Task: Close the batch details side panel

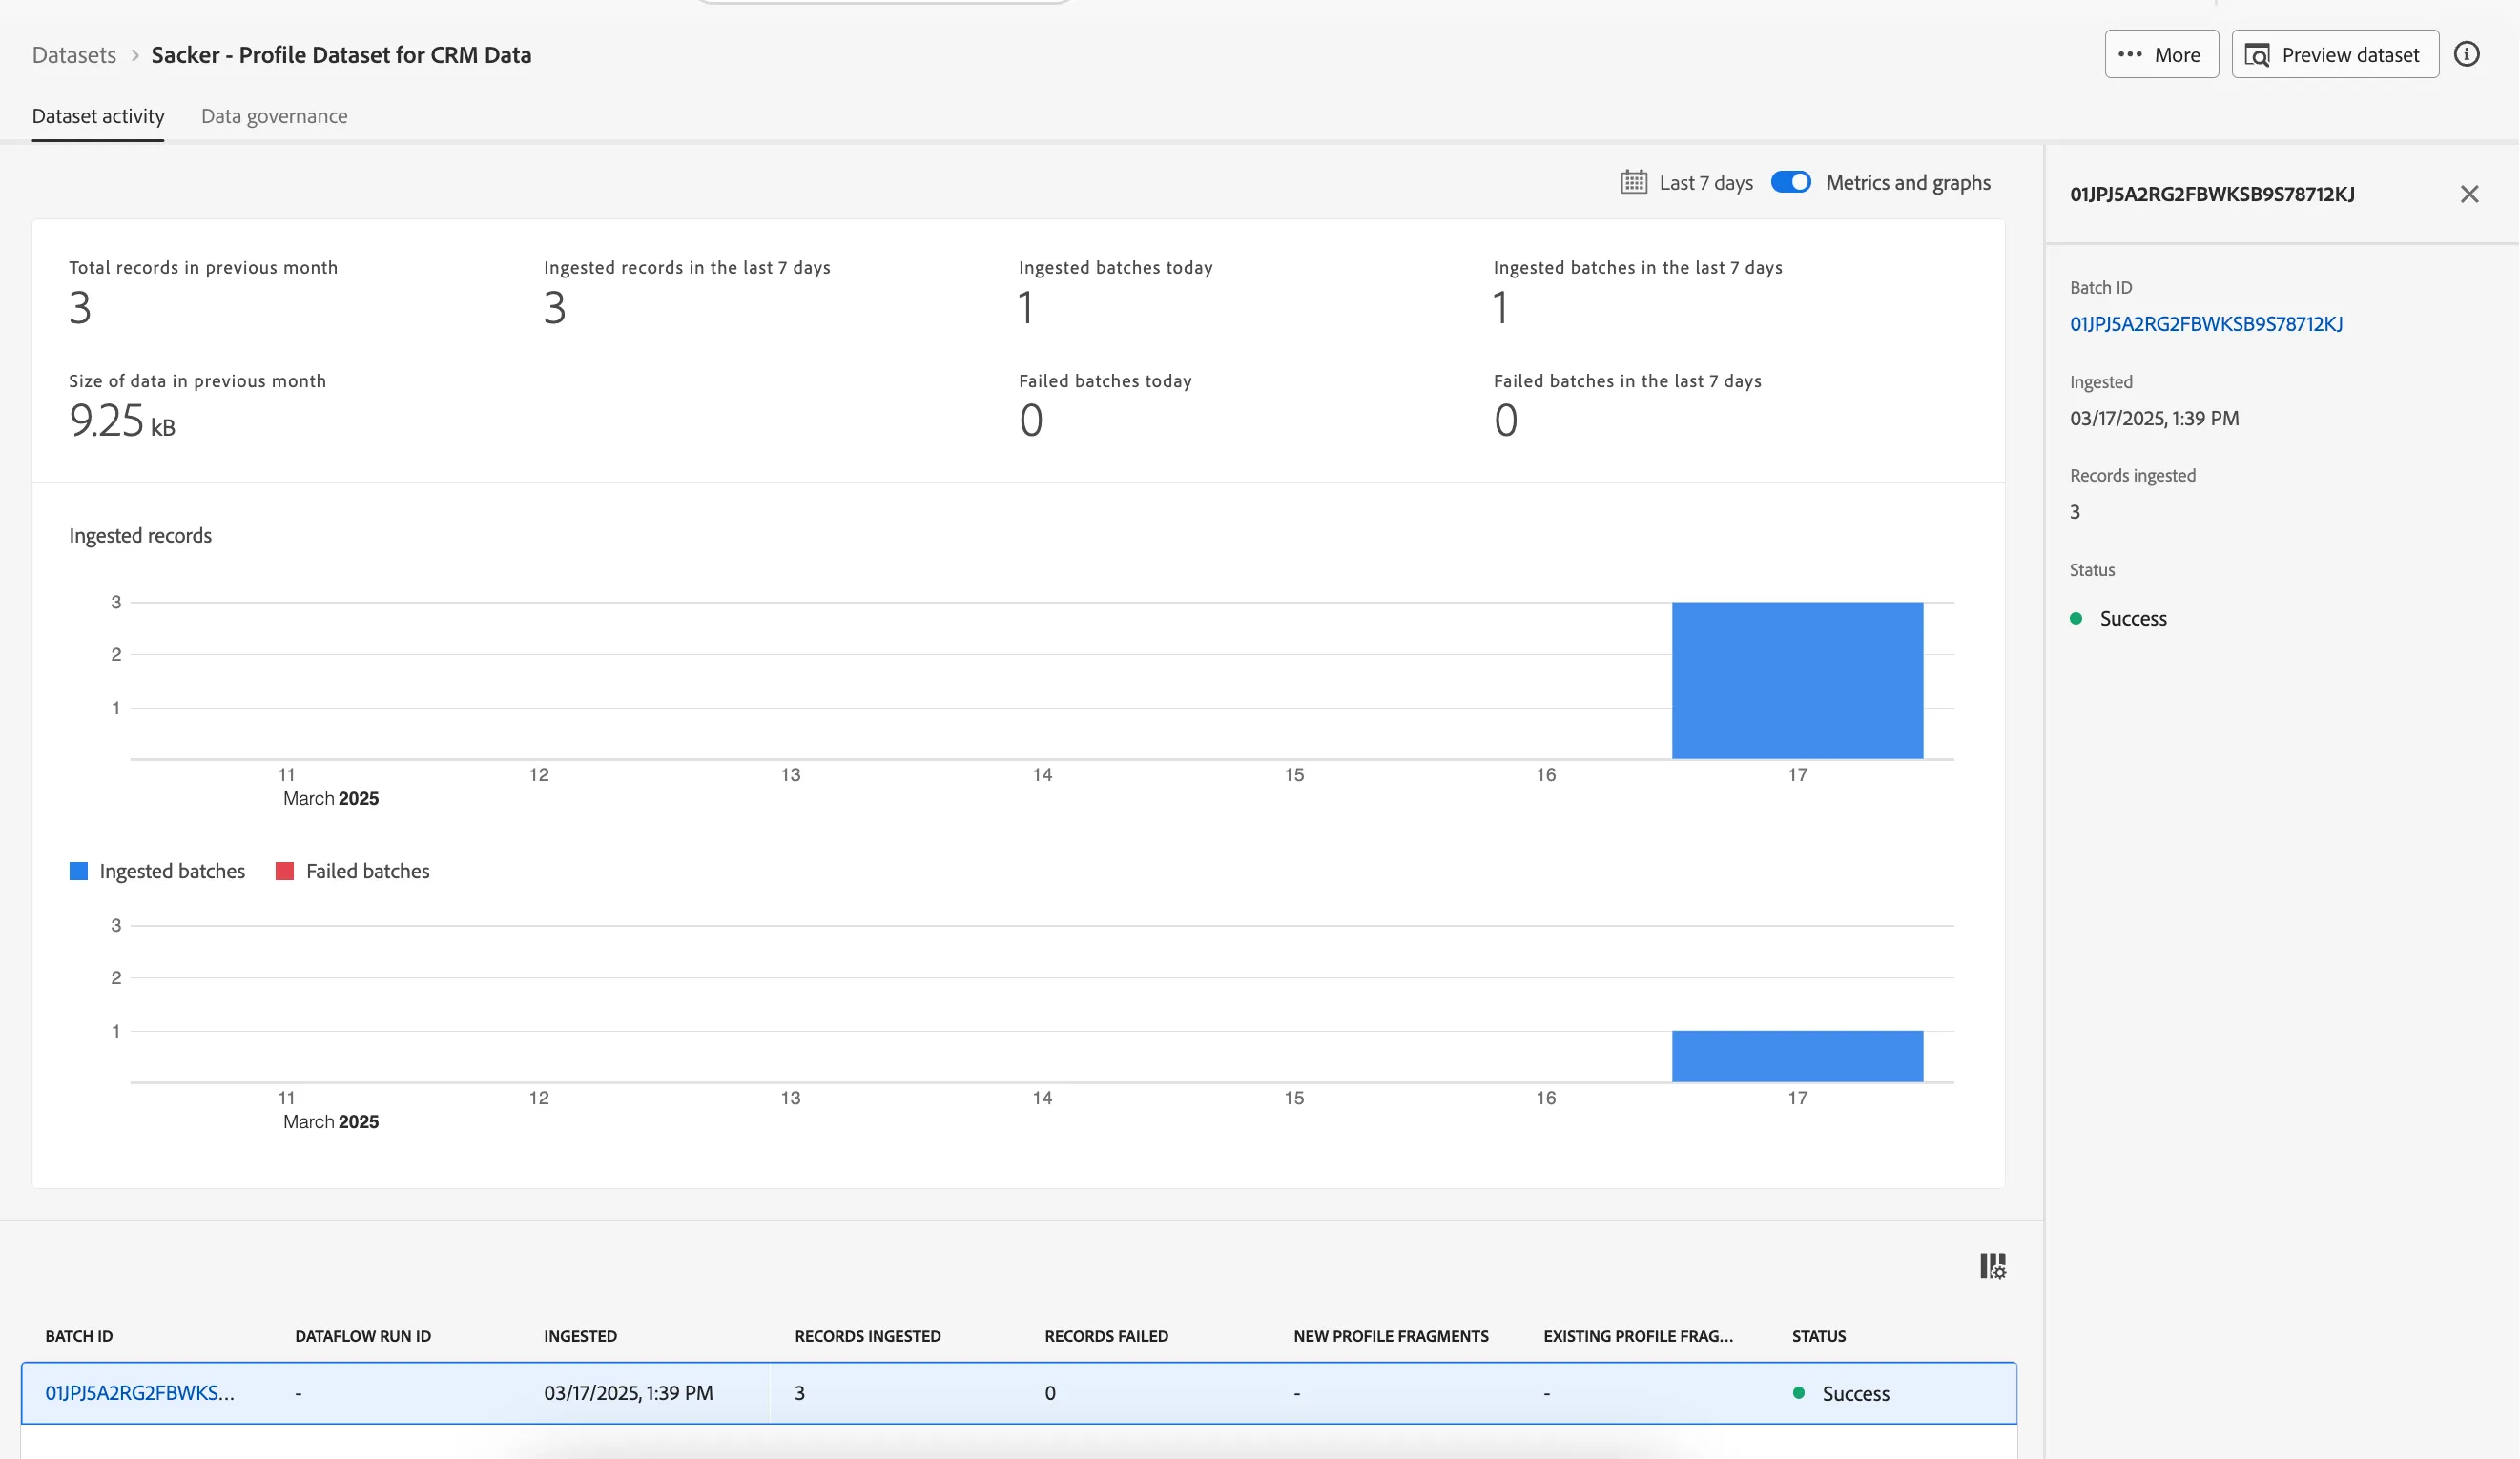Action: (x=2469, y=194)
